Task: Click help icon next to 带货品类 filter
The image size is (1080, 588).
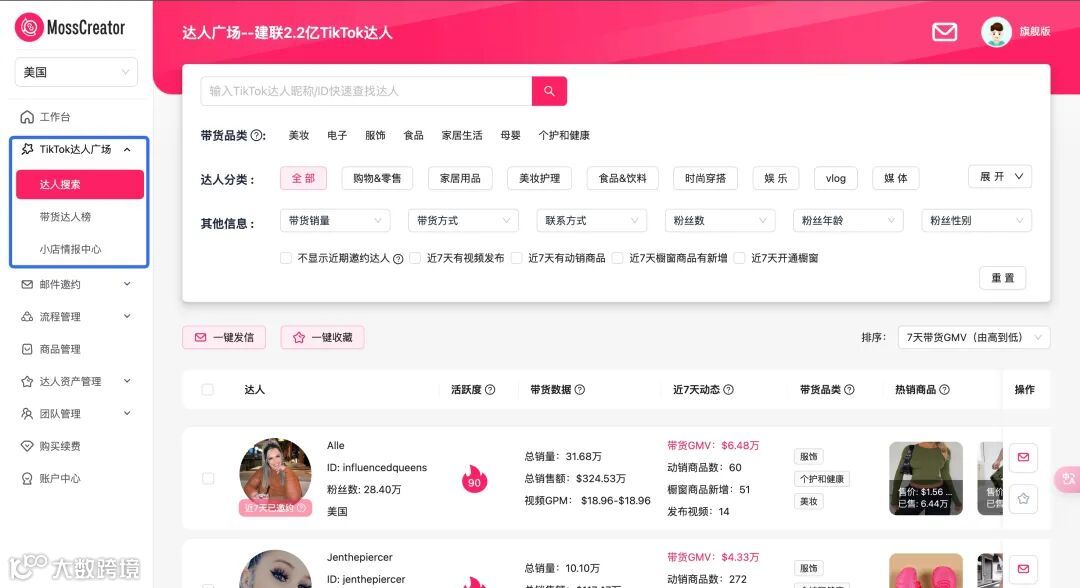Action: [258, 136]
